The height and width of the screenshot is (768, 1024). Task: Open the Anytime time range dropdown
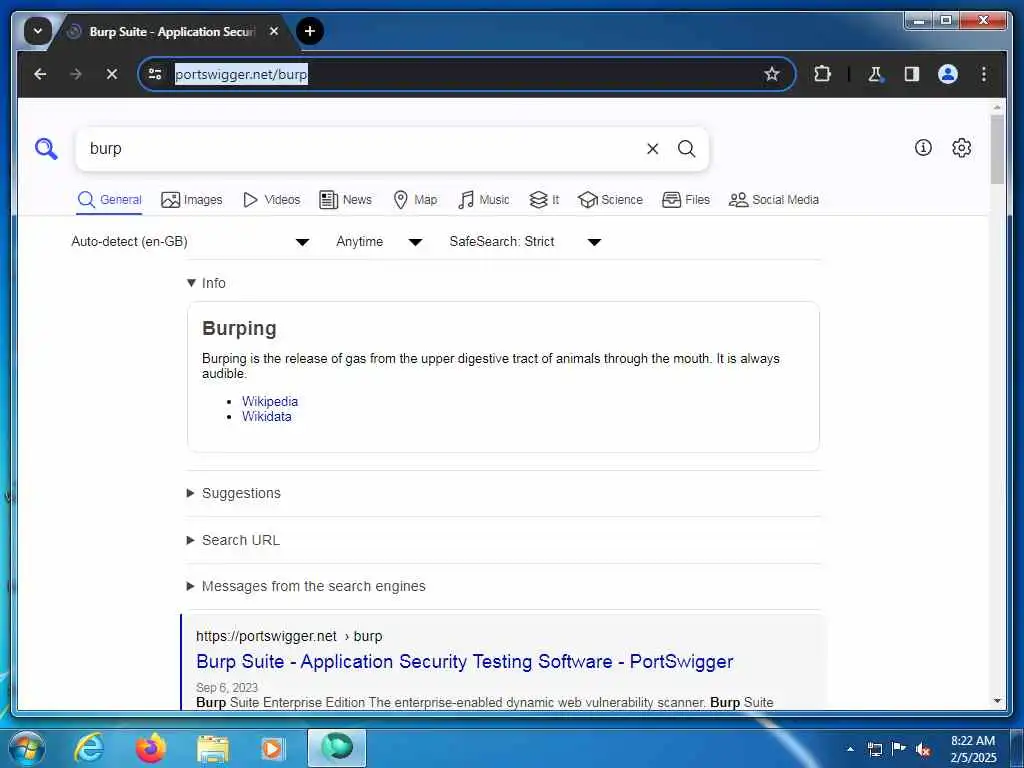[379, 242]
